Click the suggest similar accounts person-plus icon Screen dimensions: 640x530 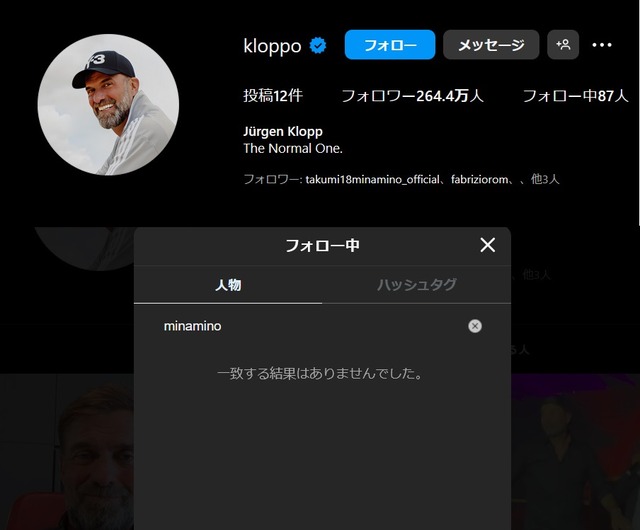[563, 45]
